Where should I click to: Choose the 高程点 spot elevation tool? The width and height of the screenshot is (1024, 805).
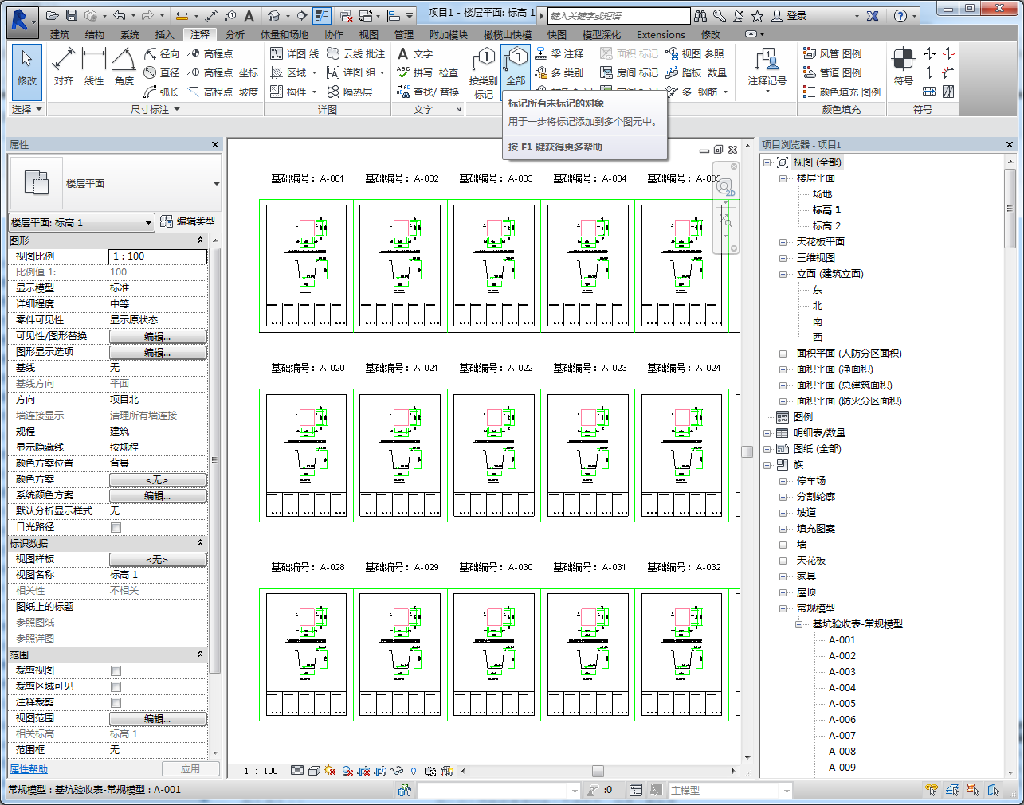[210, 54]
